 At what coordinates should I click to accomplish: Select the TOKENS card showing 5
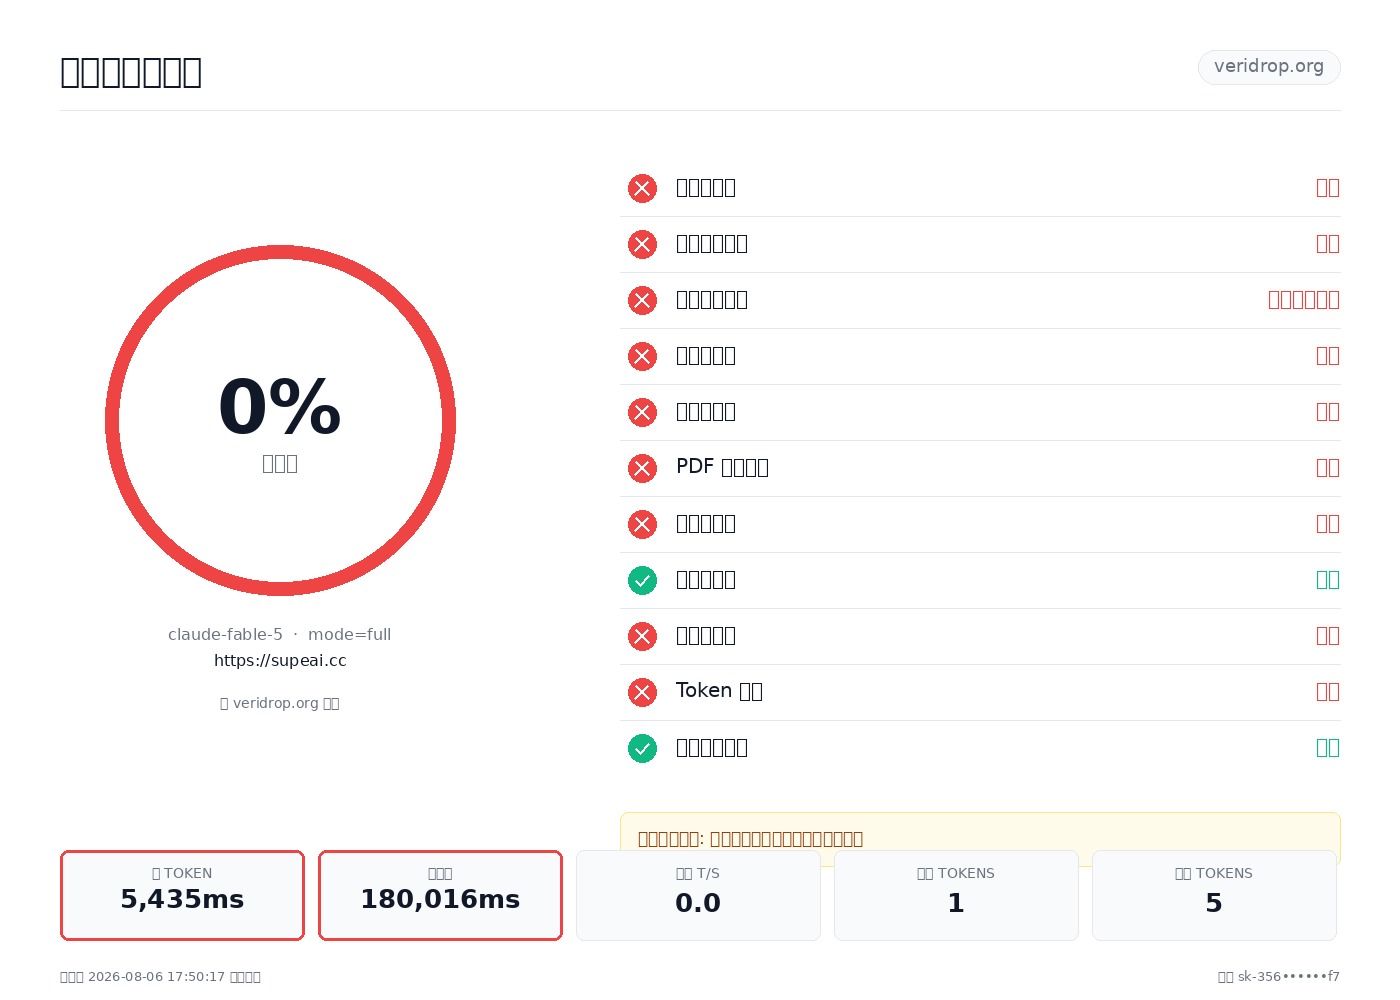tap(1214, 895)
